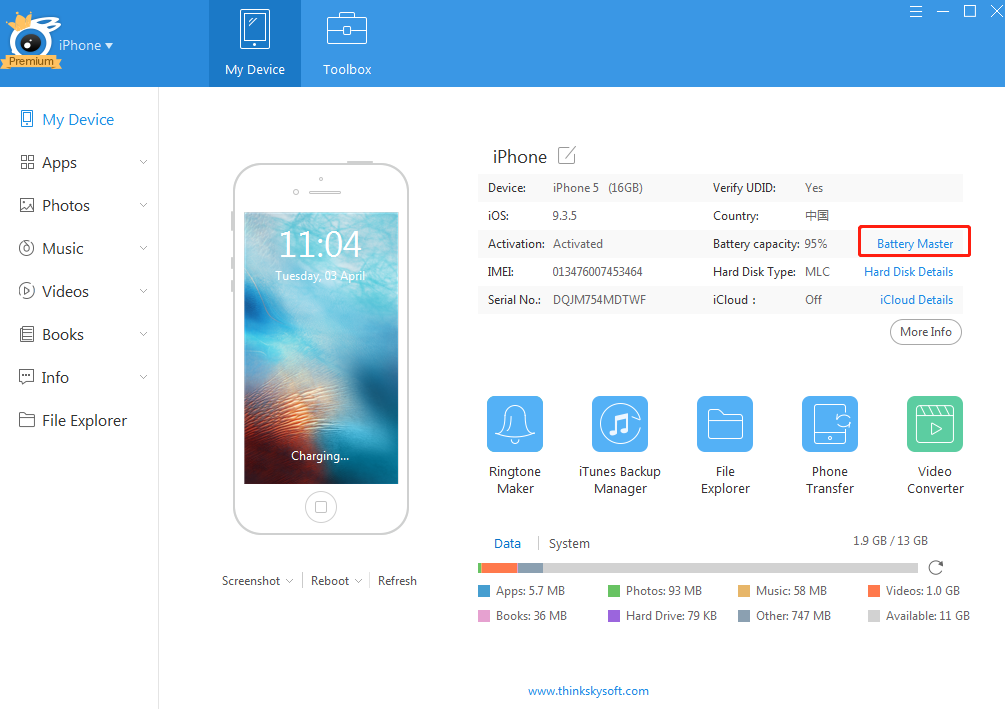Click the iPhone lock screen preview
1005x709 pixels.
pyautogui.click(x=321, y=348)
